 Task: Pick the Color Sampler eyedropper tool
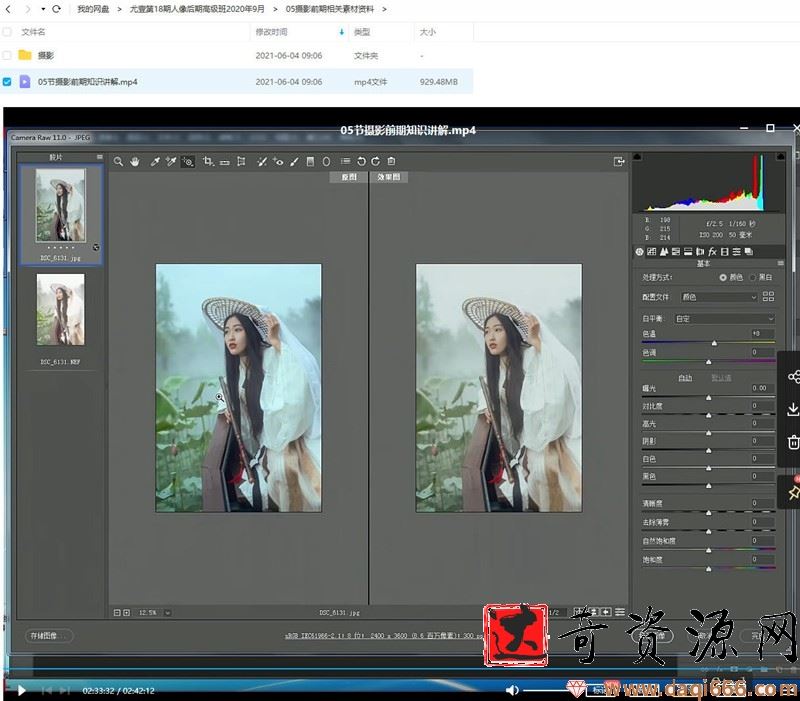pos(171,162)
